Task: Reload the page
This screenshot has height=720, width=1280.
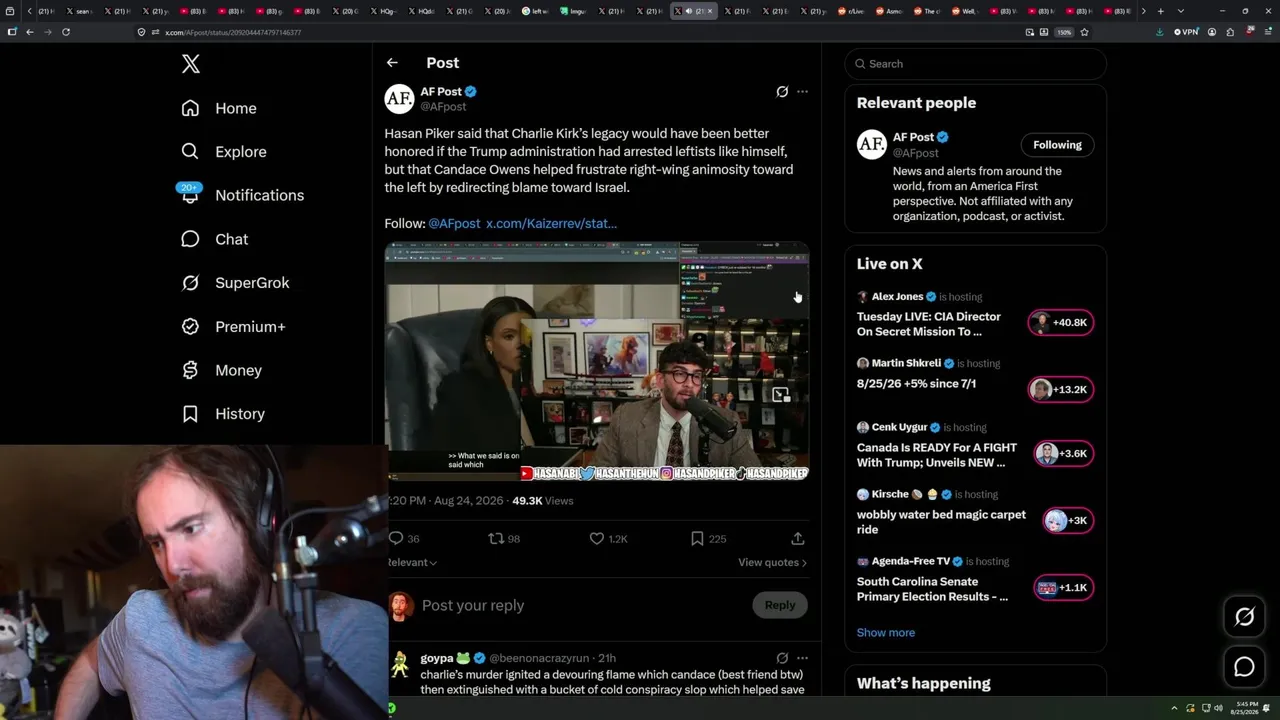Action: 66,32
